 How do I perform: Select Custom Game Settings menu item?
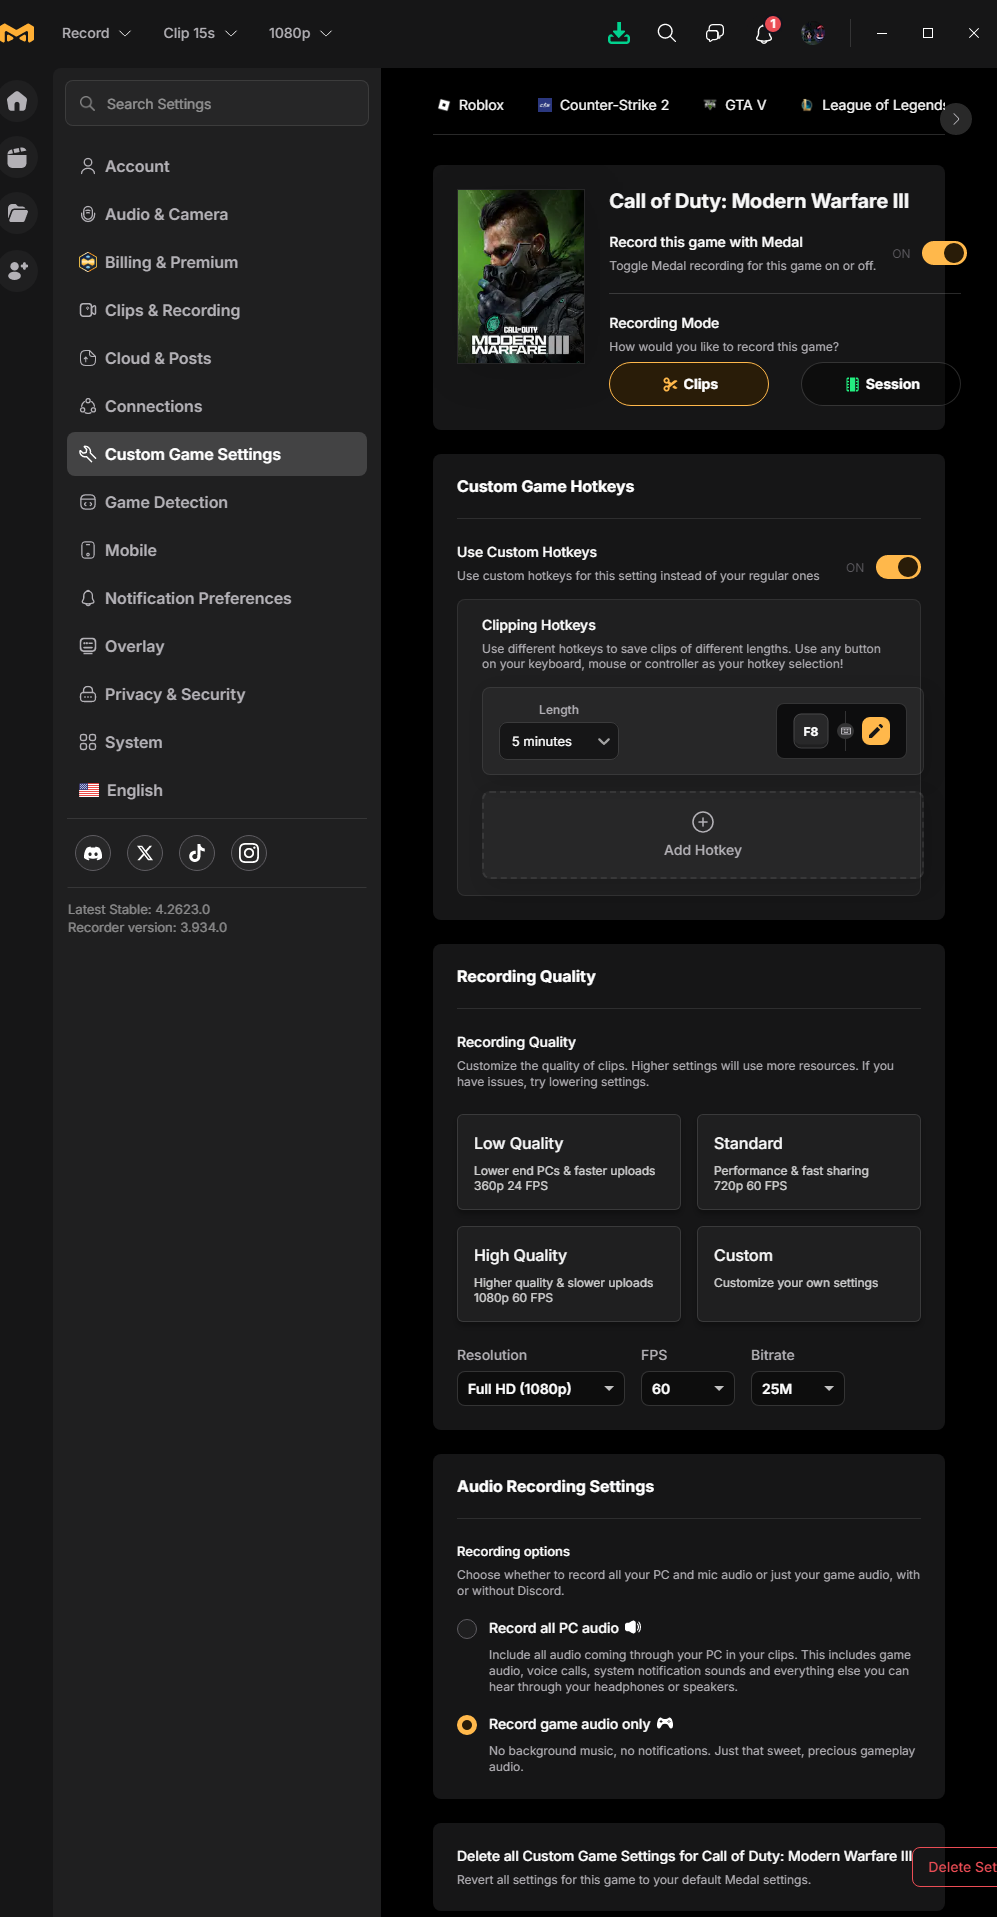pos(217,454)
